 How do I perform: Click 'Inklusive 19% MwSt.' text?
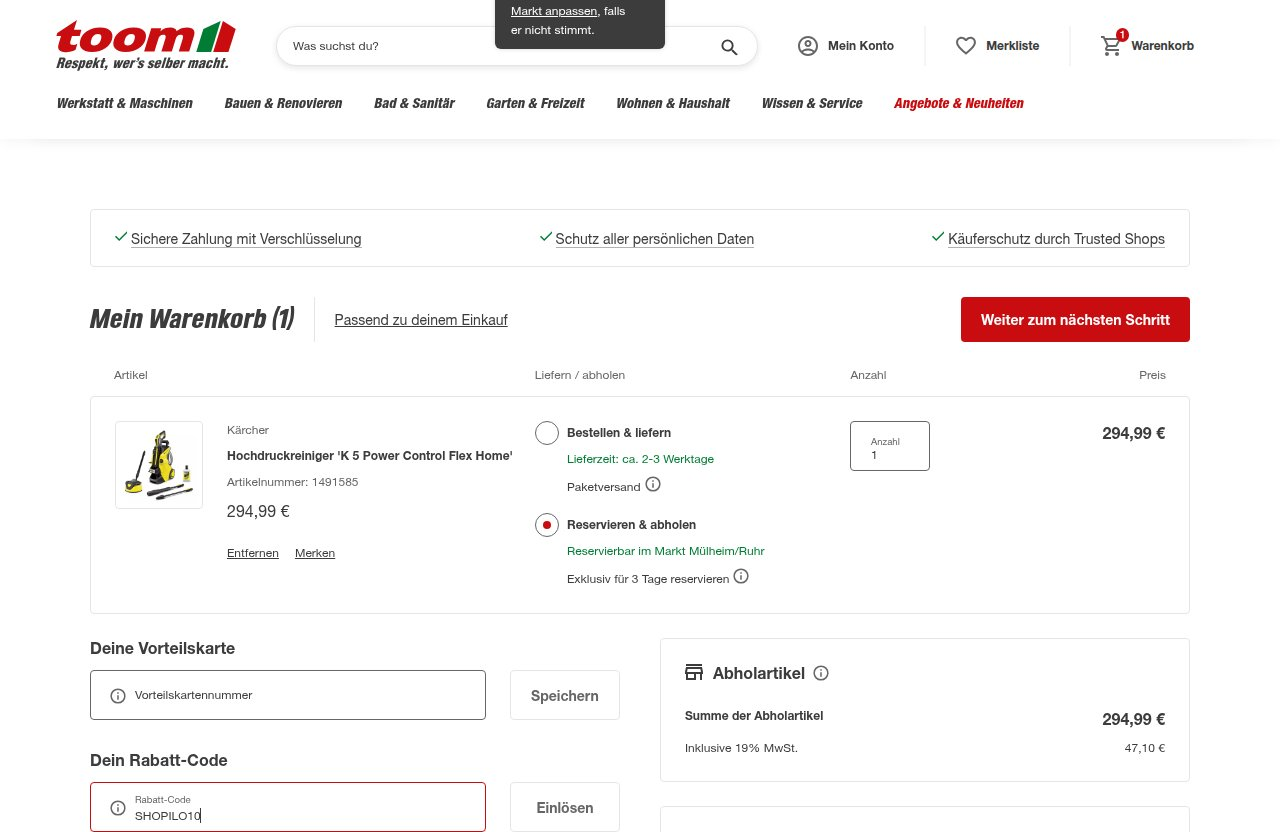click(741, 748)
